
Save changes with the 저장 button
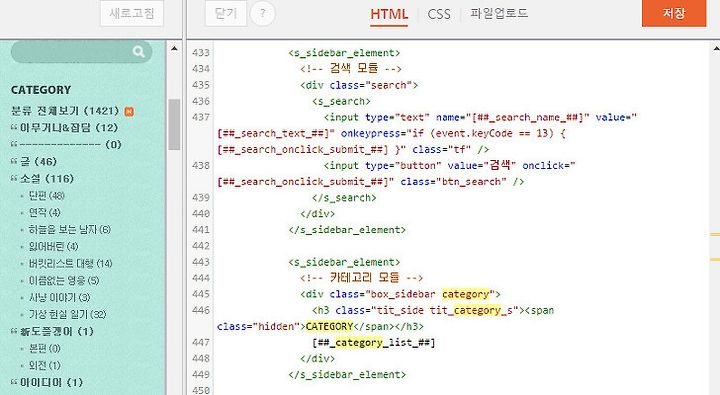674,13
